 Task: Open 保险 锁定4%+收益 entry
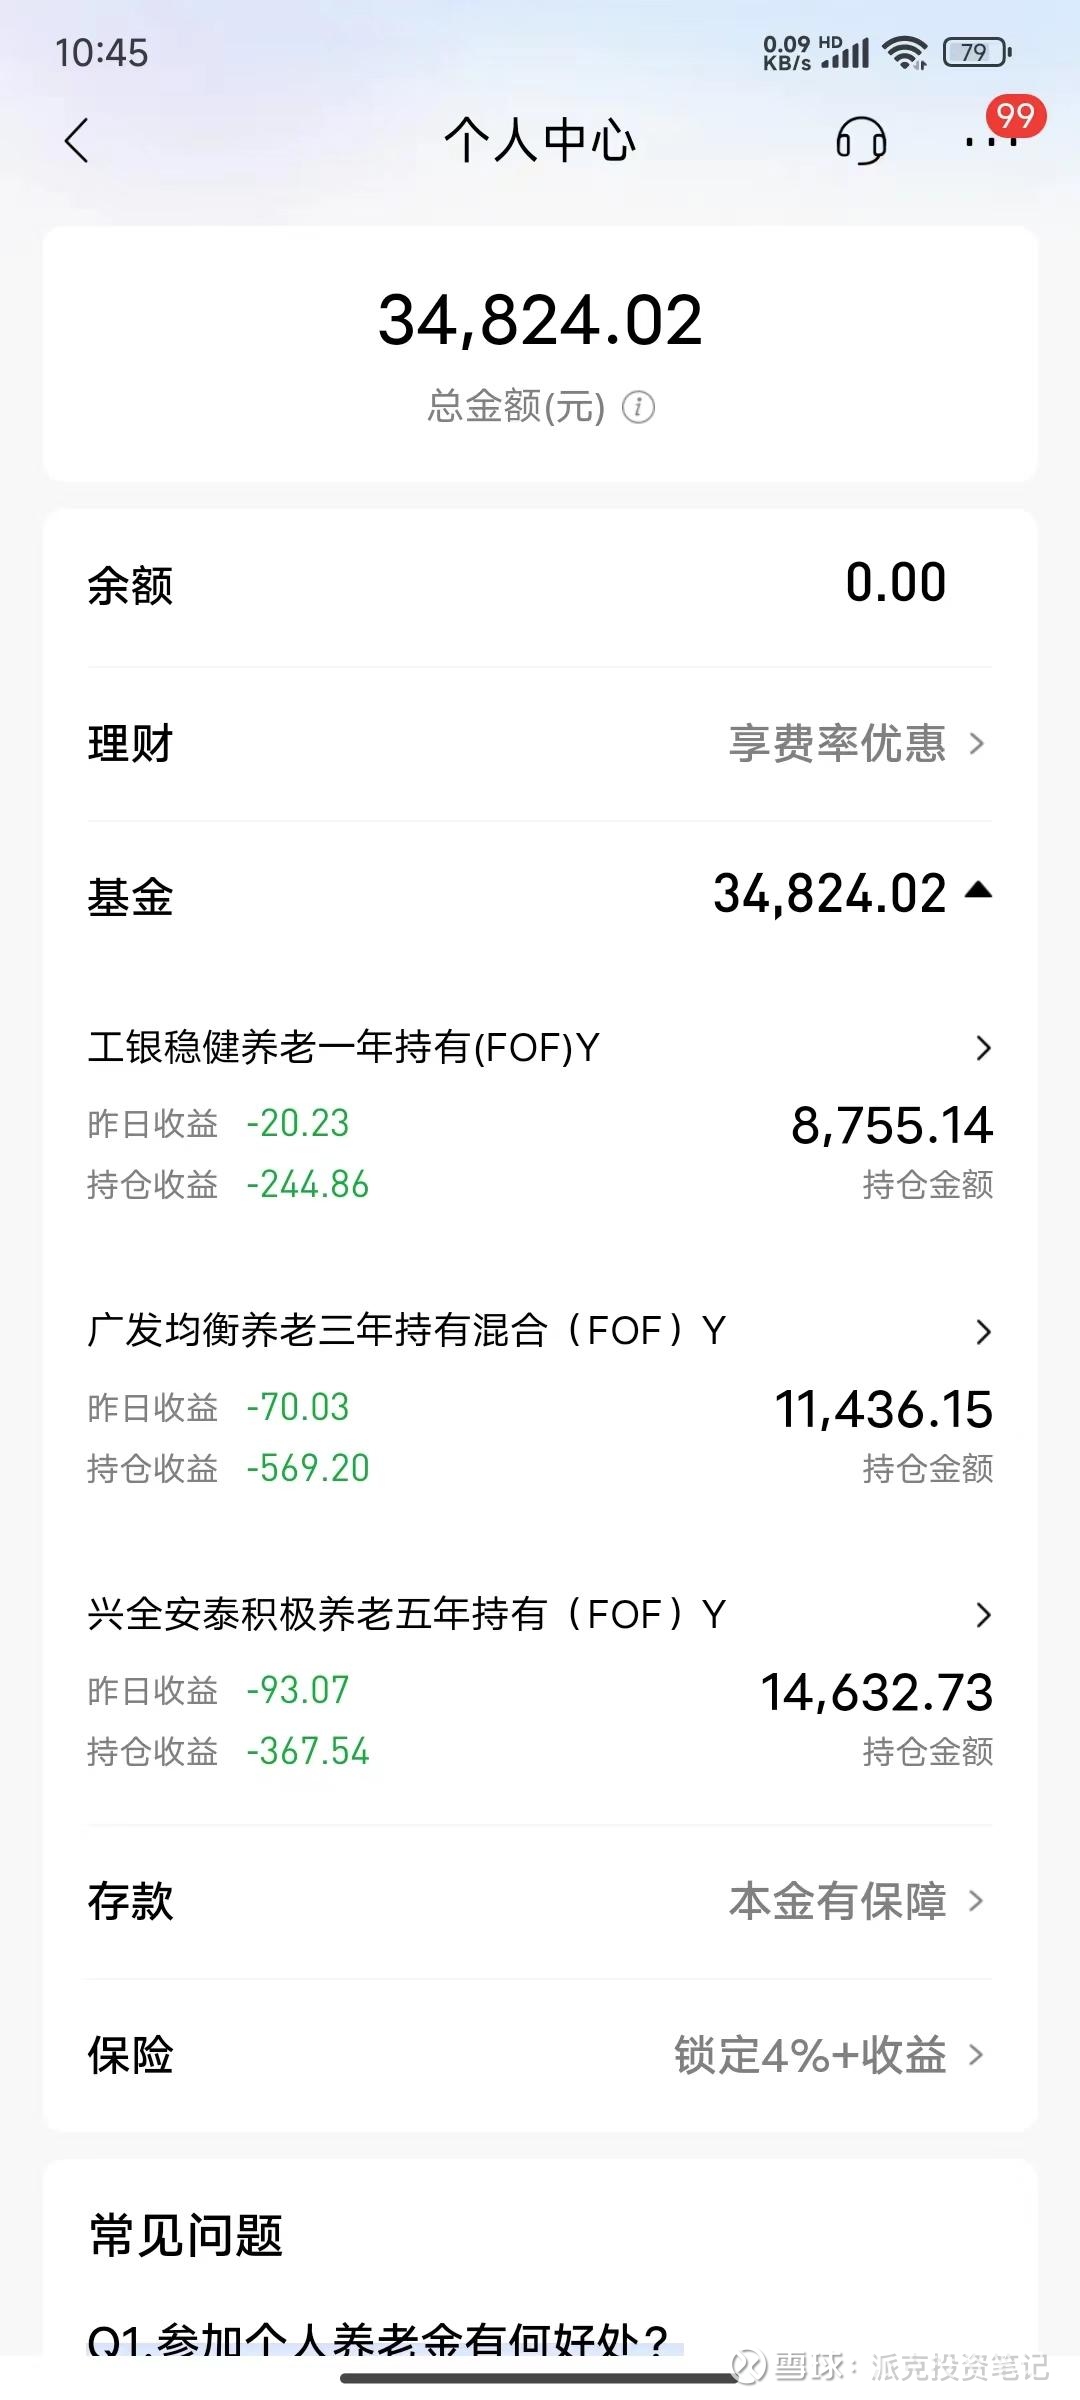point(830,2056)
